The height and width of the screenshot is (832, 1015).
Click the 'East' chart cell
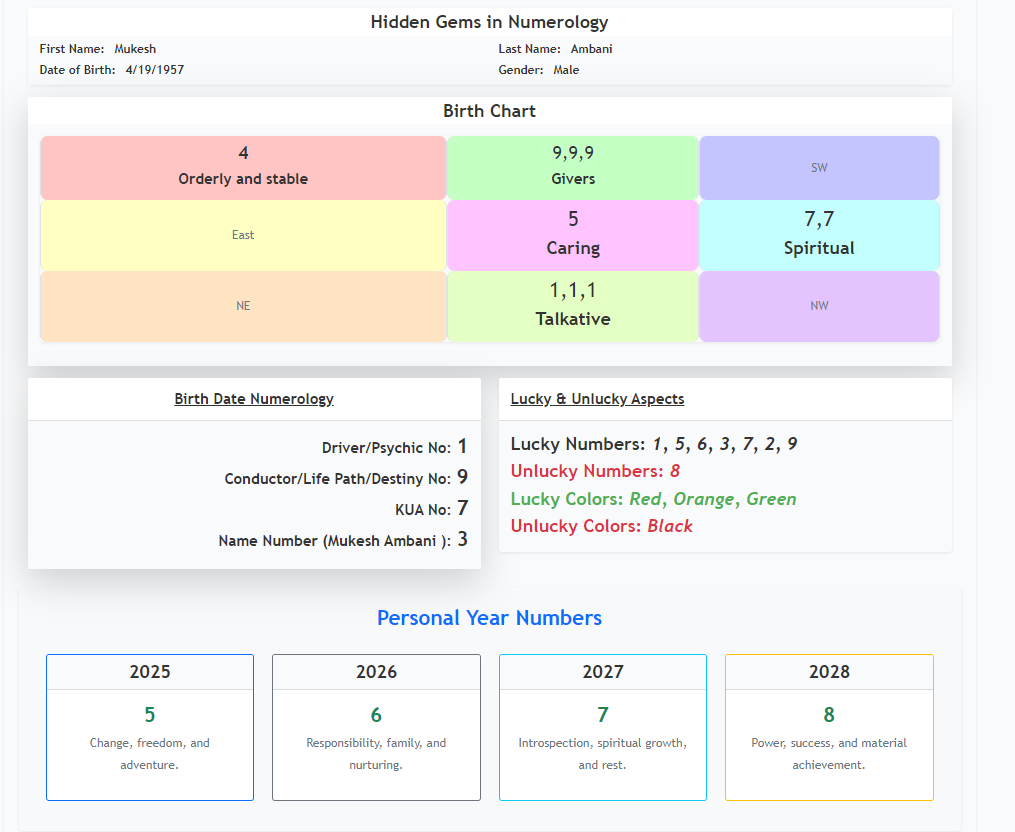[243, 235]
